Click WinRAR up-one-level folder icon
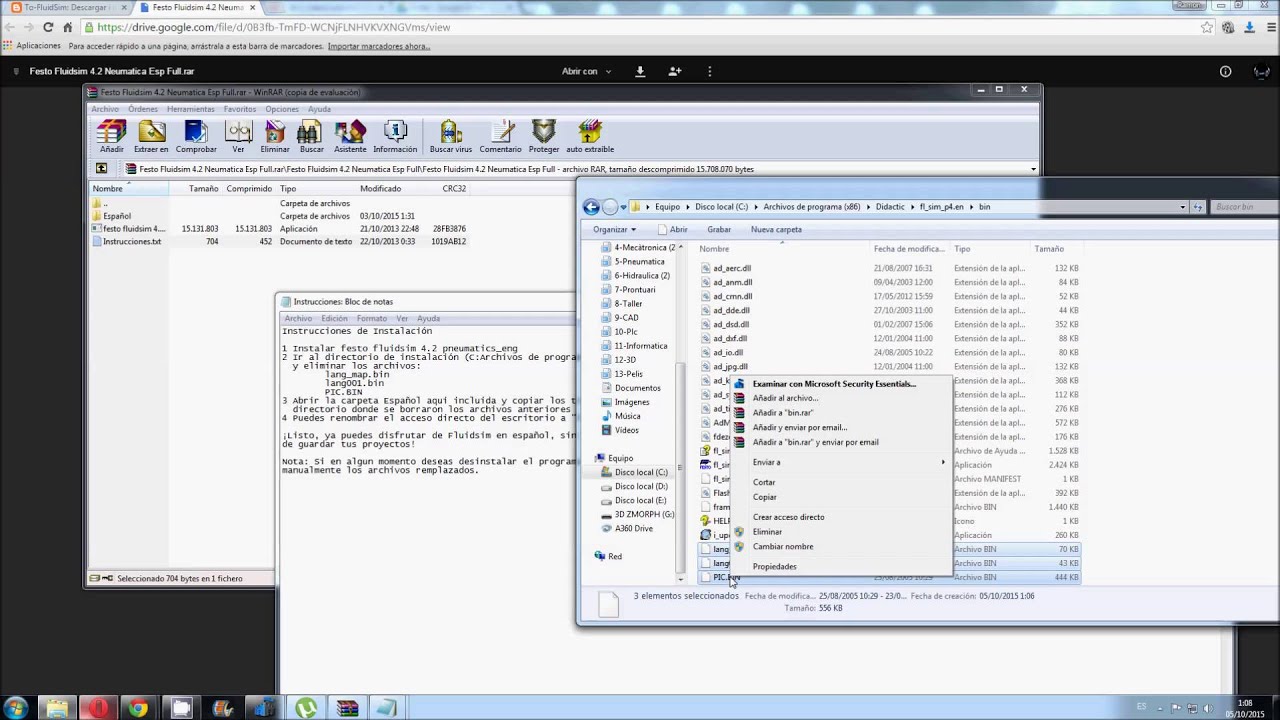The image size is (1280, 720). [x=101, y=169]
